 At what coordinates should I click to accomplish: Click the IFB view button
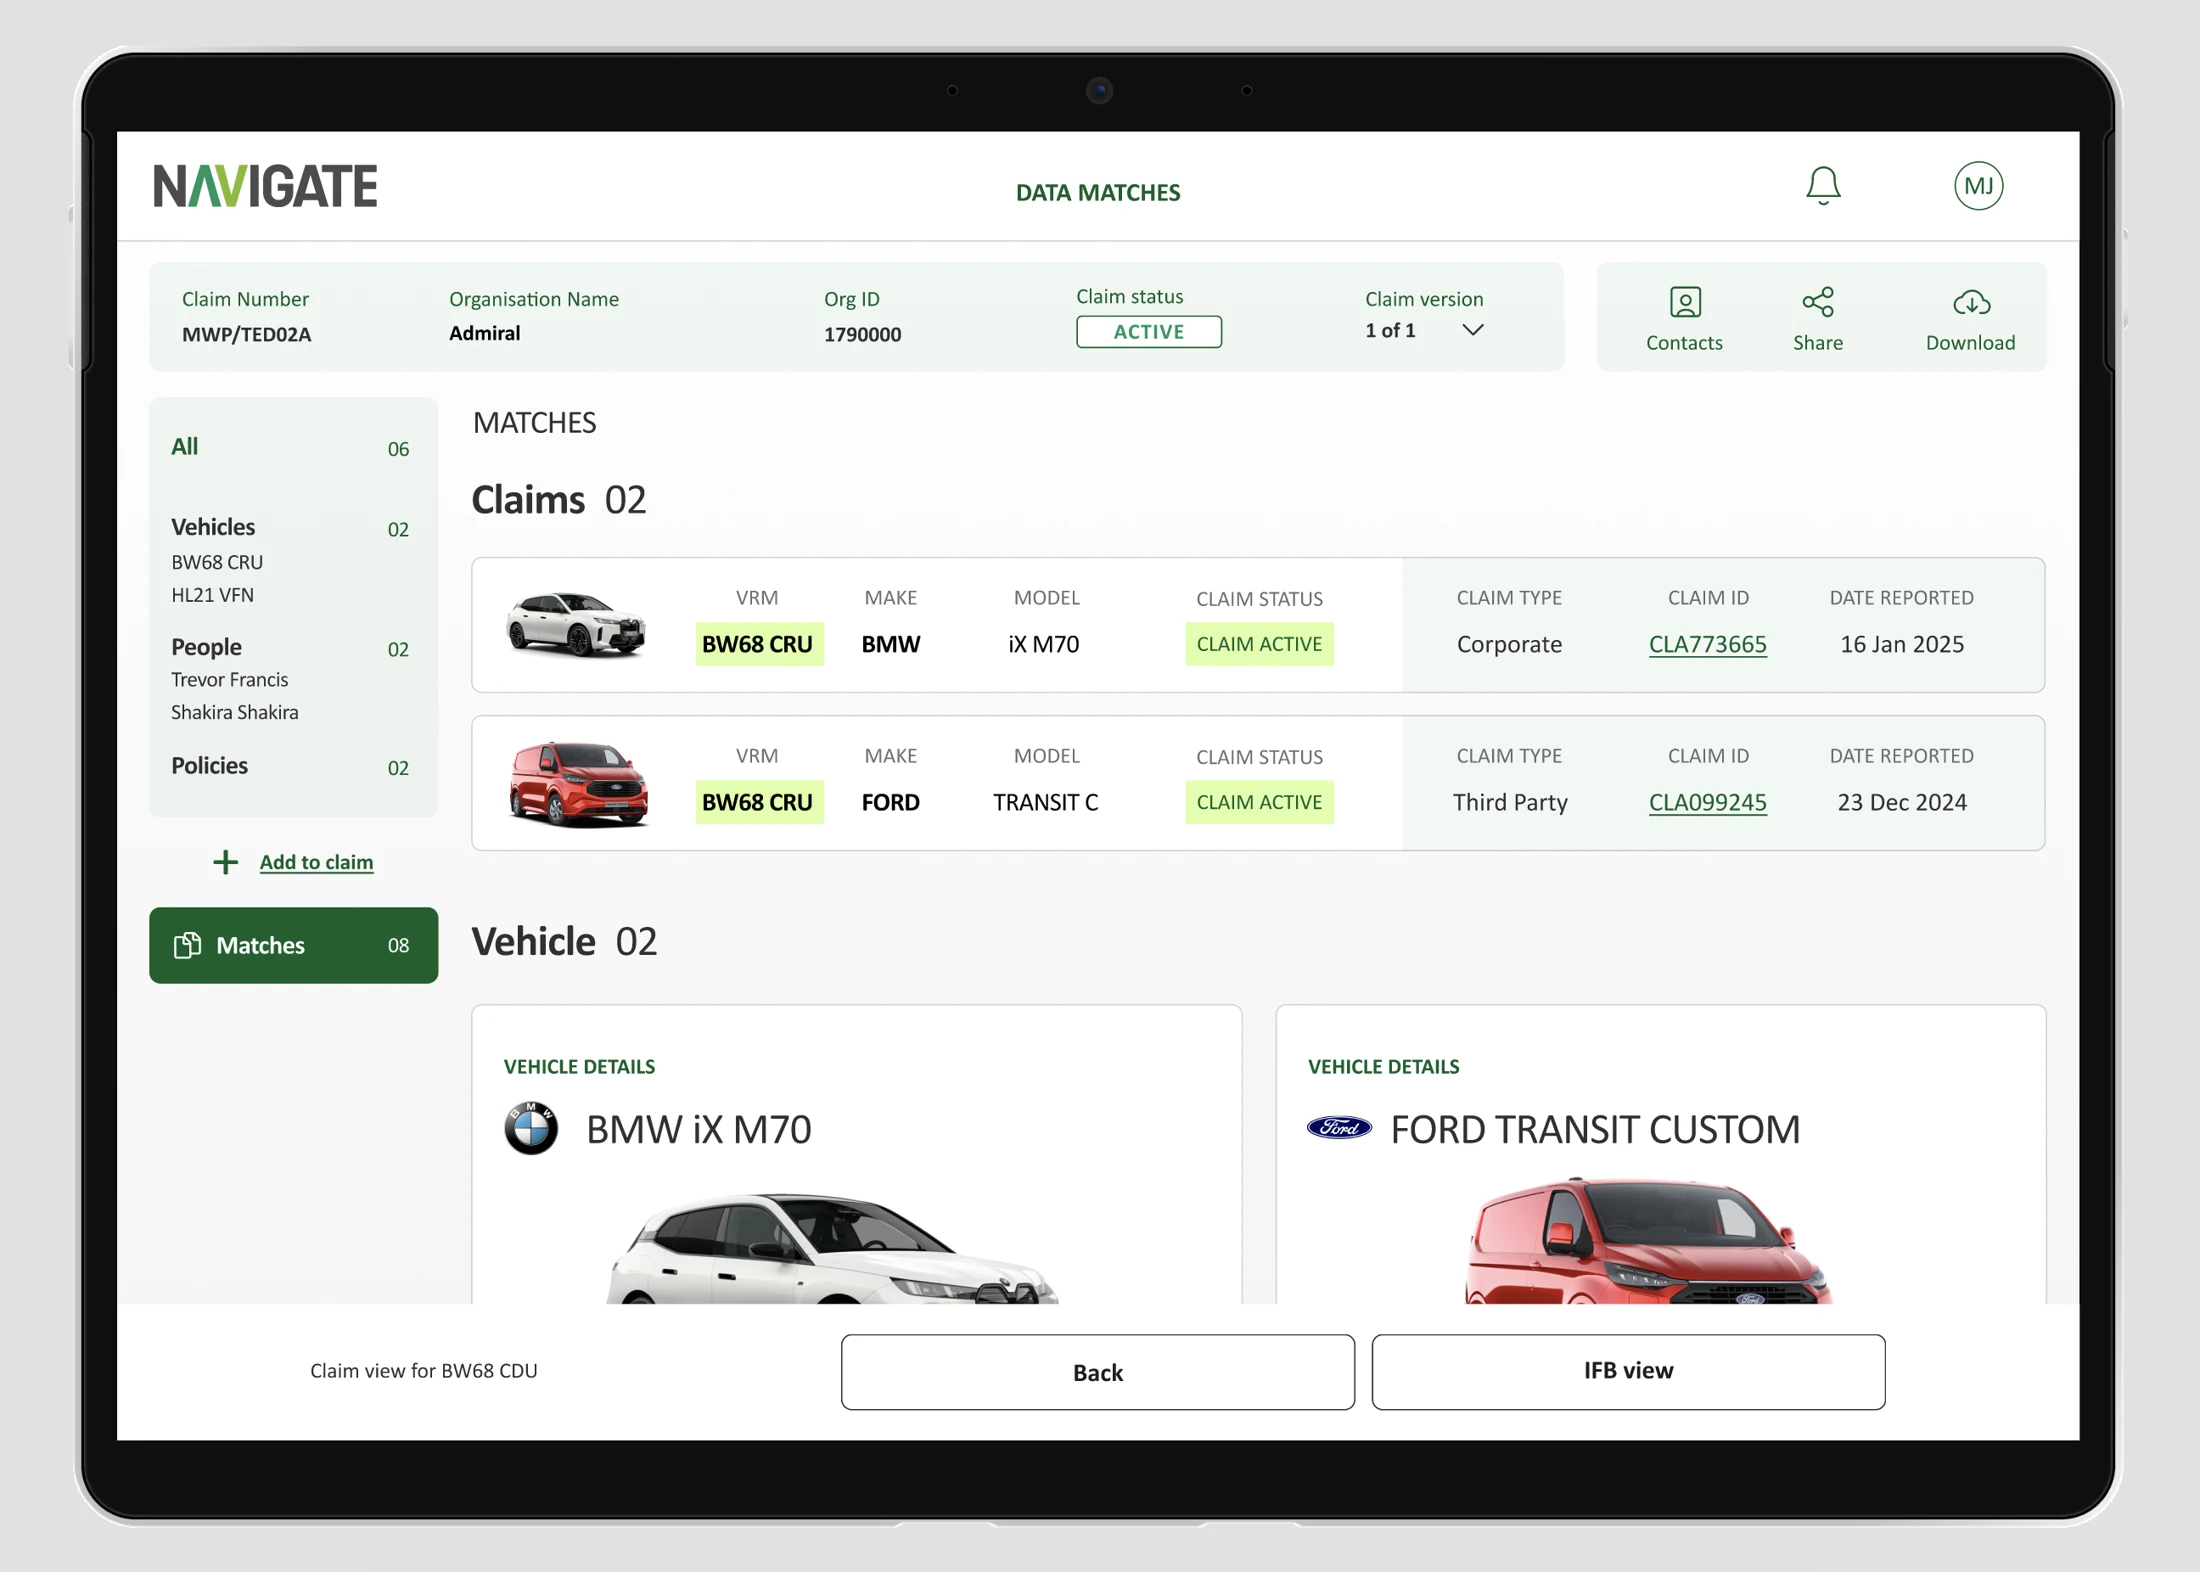tap(1628, 1371)
